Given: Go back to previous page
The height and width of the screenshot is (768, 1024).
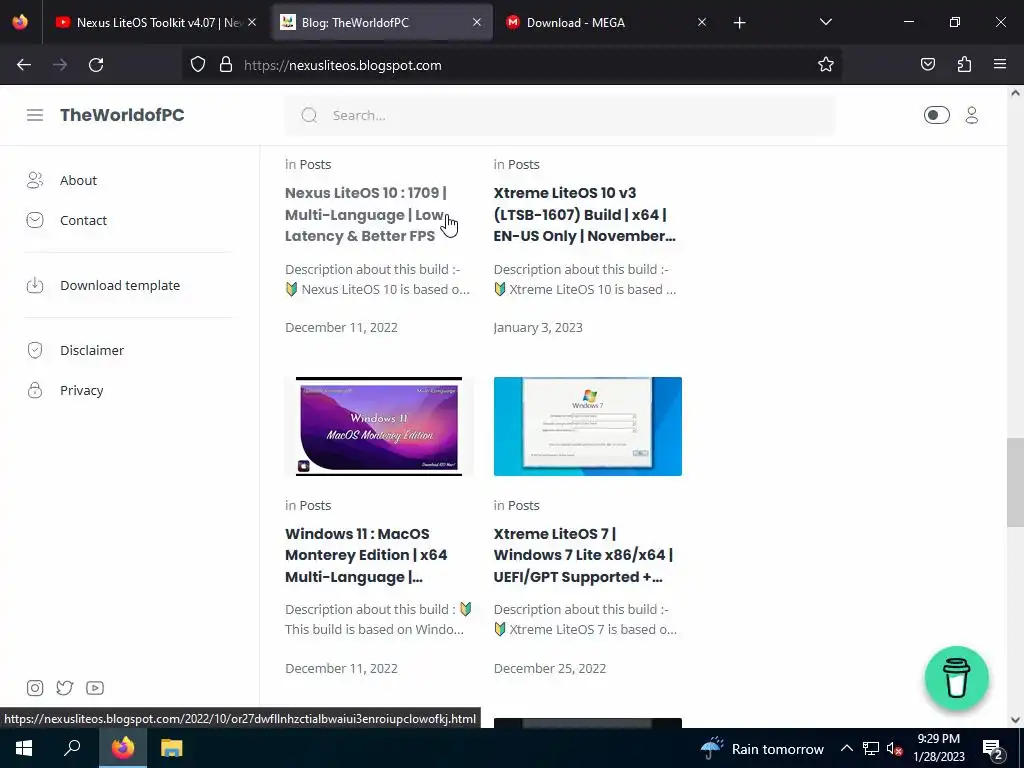Looking at the screenshot, I should (x=24, y=65).
